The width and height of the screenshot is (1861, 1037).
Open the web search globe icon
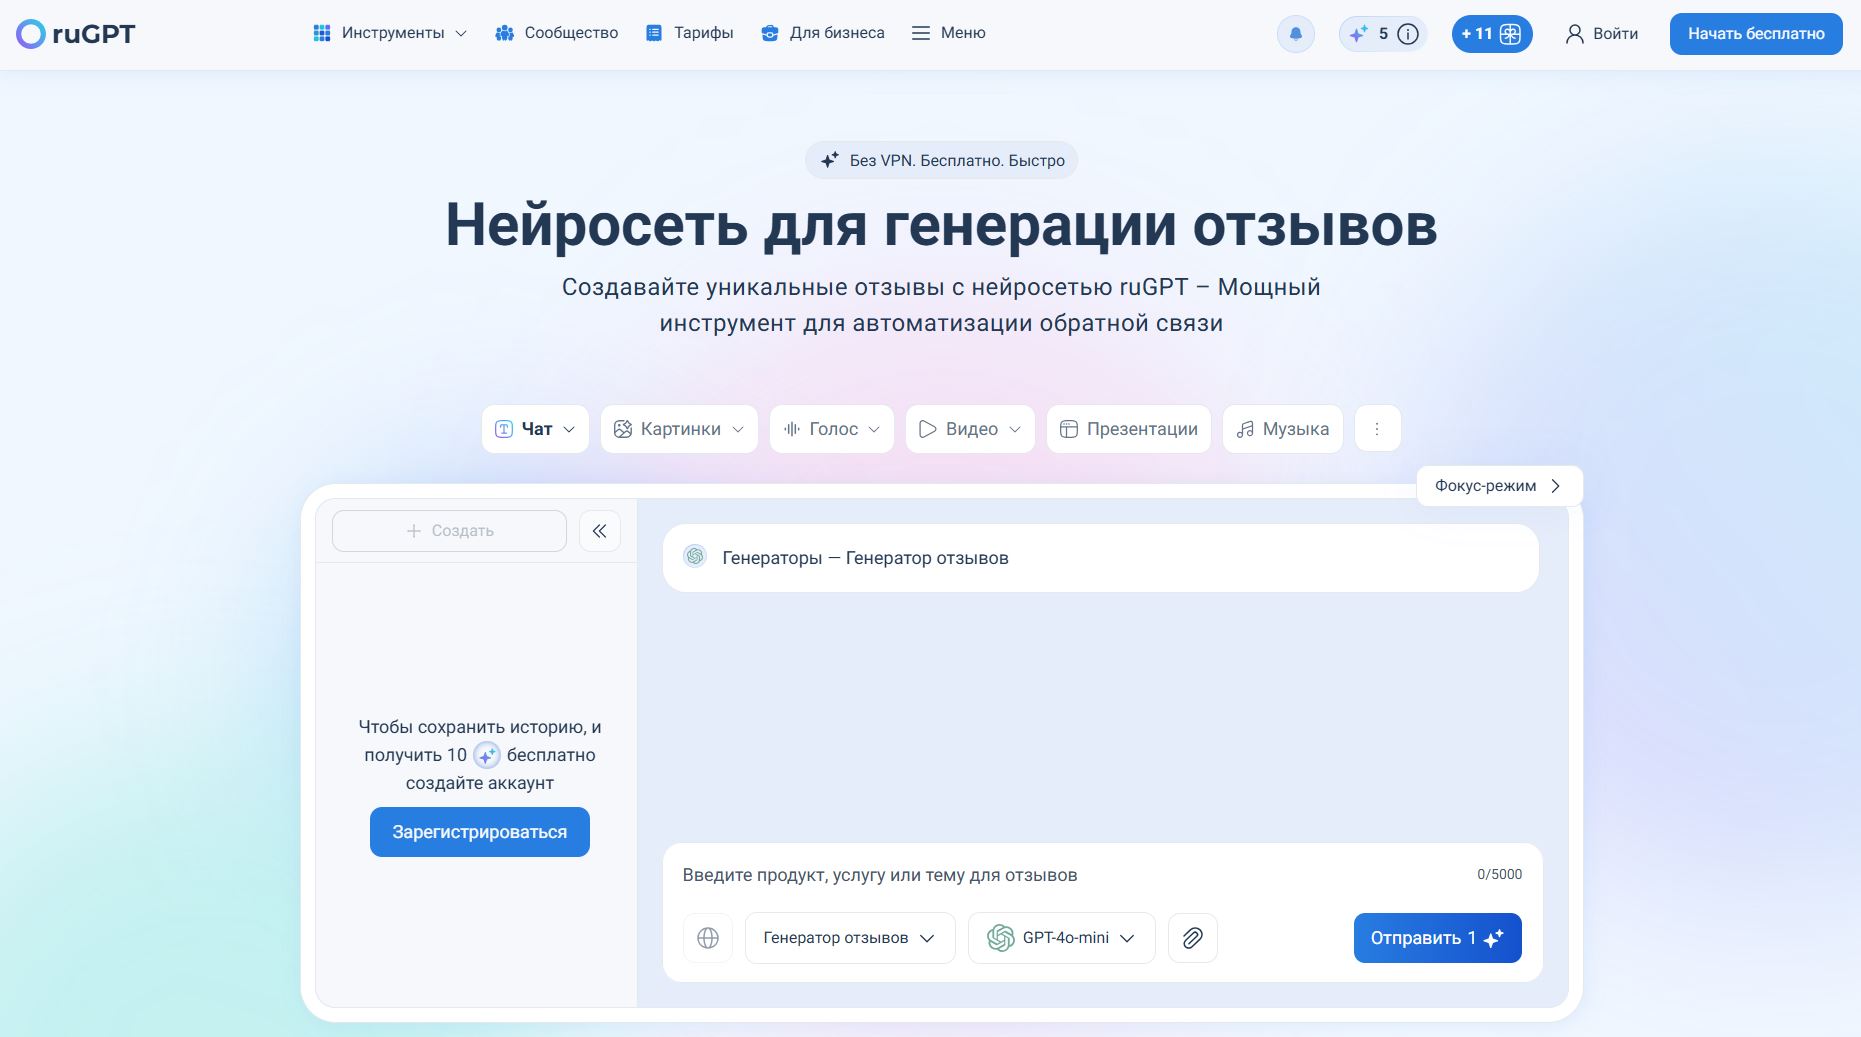708,938
